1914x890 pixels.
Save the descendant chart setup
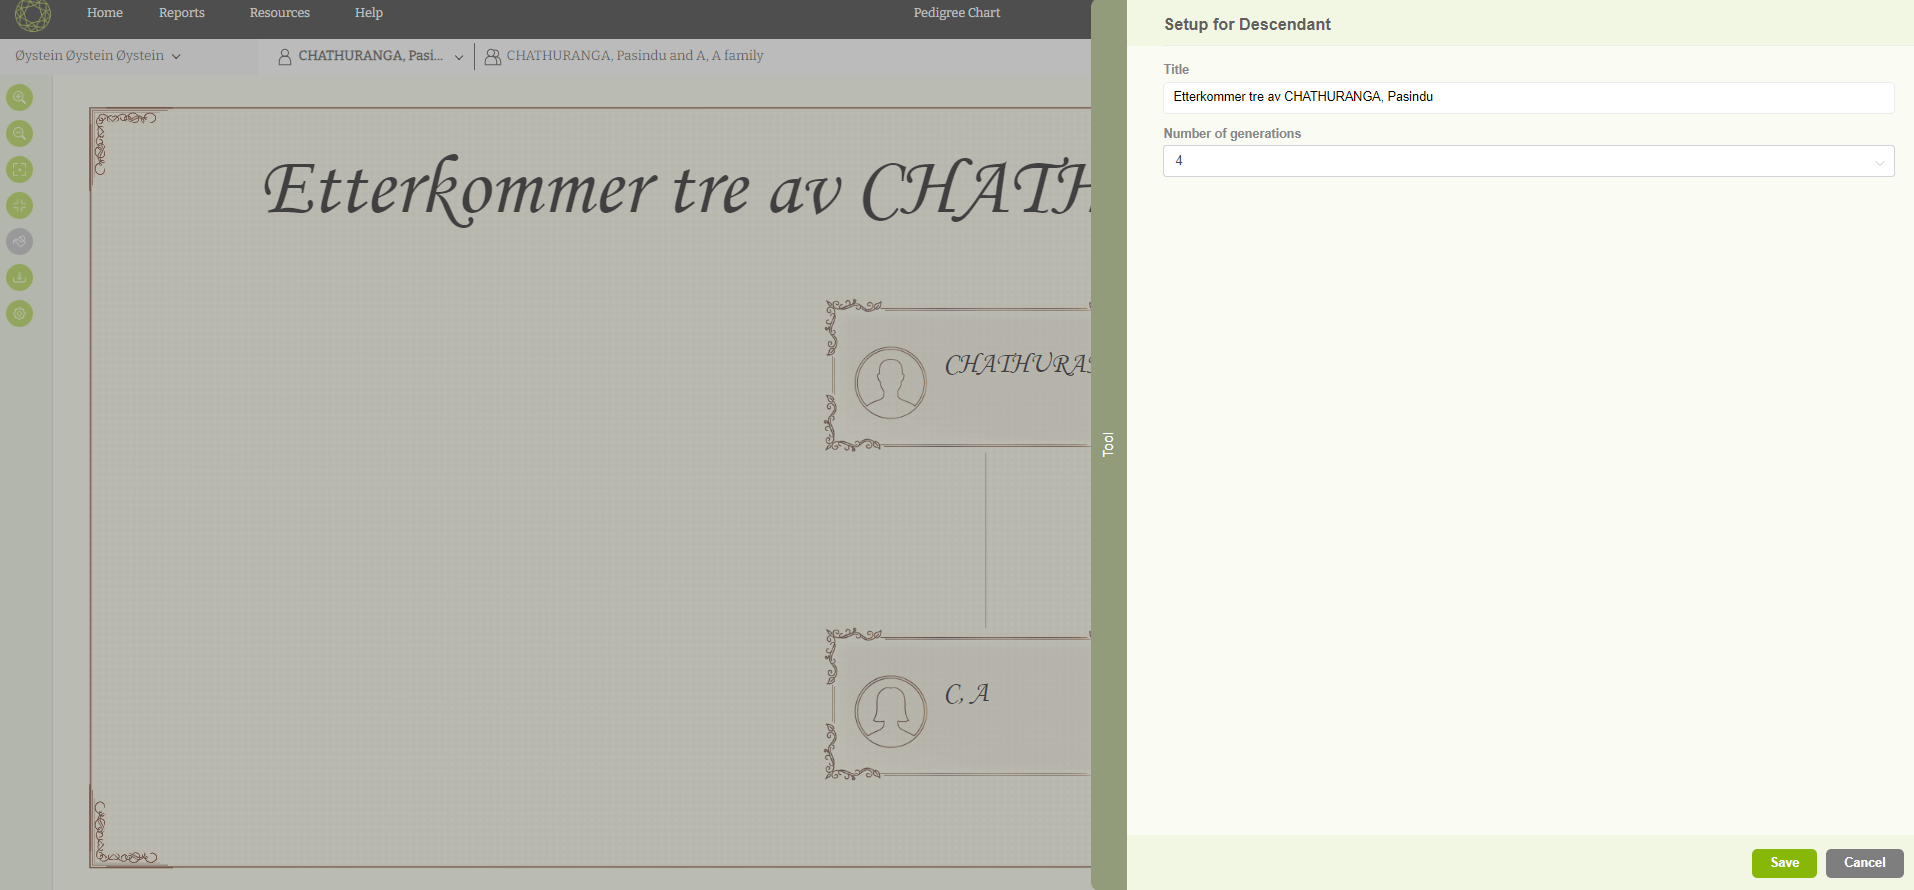[x=1783, y=863]
